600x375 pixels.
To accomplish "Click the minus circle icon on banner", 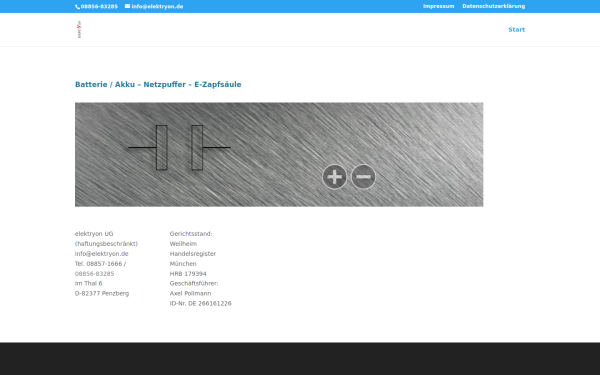I will point(363,177).
